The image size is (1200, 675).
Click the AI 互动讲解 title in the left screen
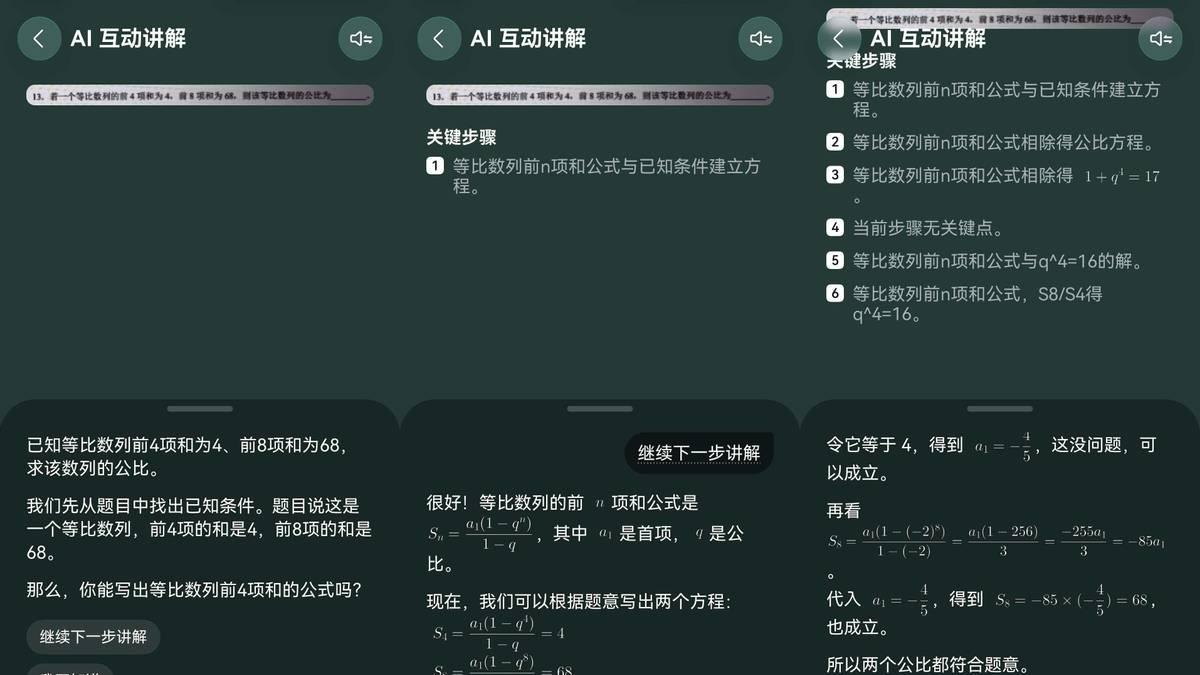(x=128, y=39)
